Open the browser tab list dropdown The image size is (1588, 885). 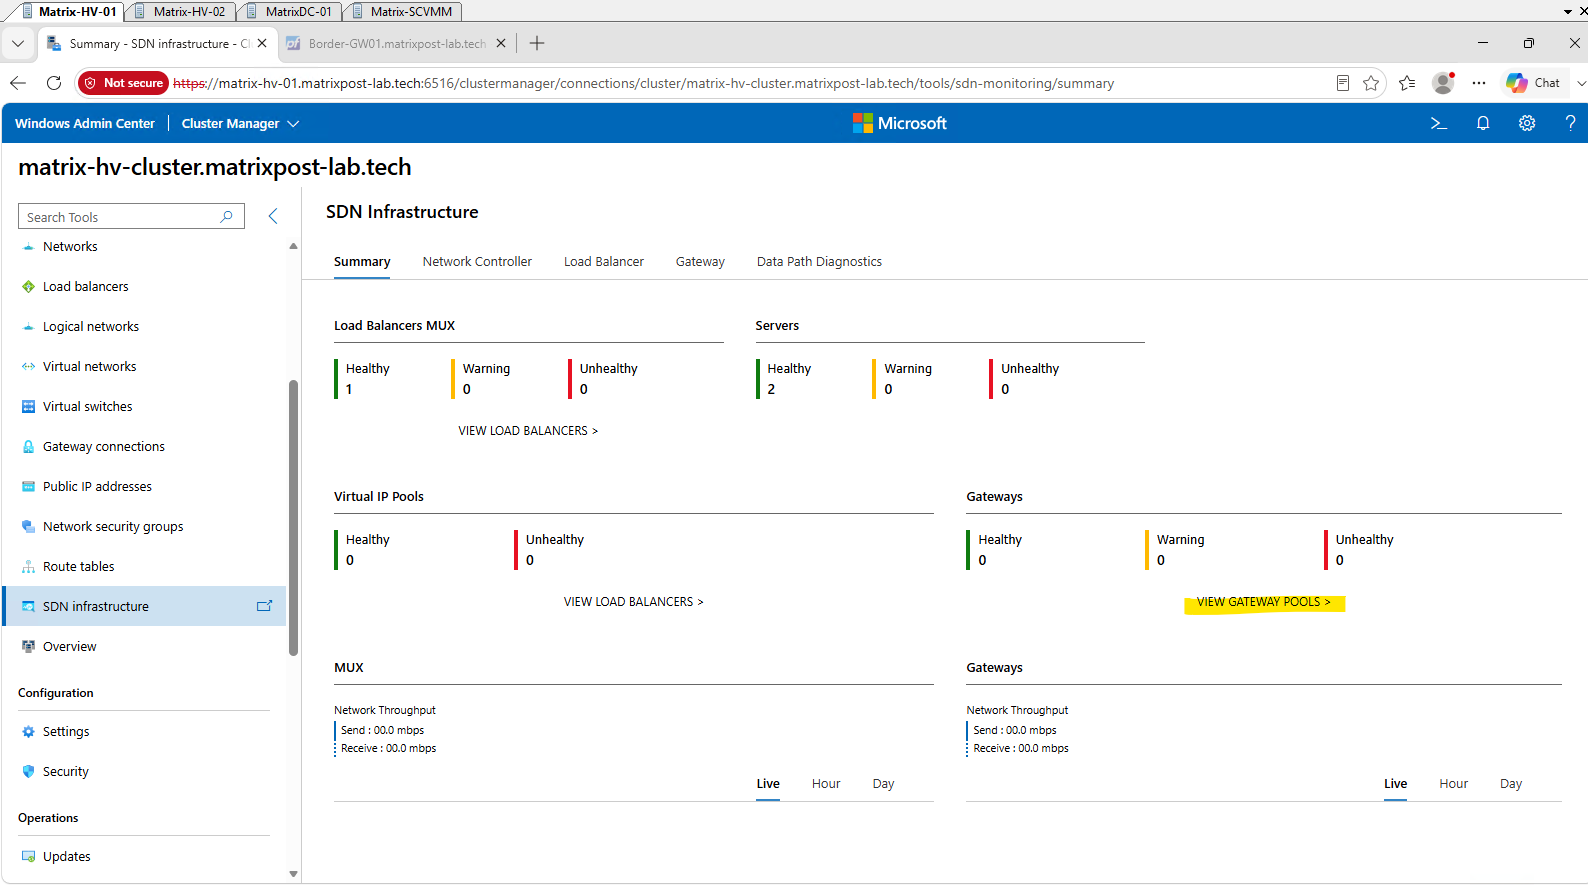(18, 43)
